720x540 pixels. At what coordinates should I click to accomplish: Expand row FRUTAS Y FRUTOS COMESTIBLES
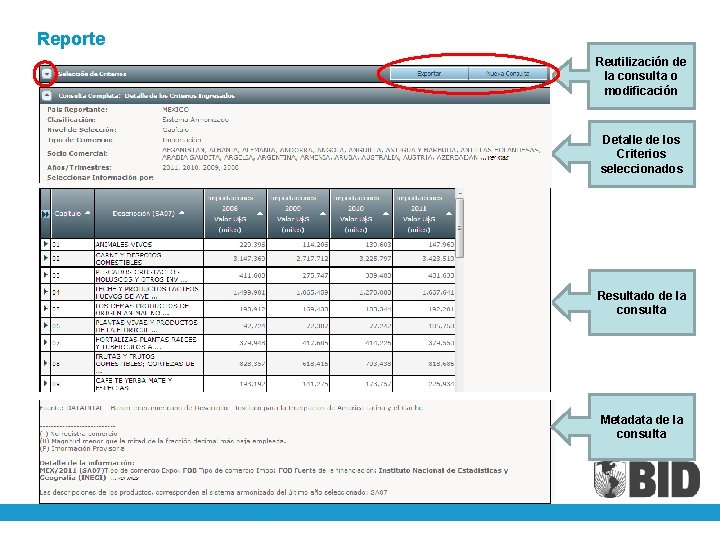[45, 363]
